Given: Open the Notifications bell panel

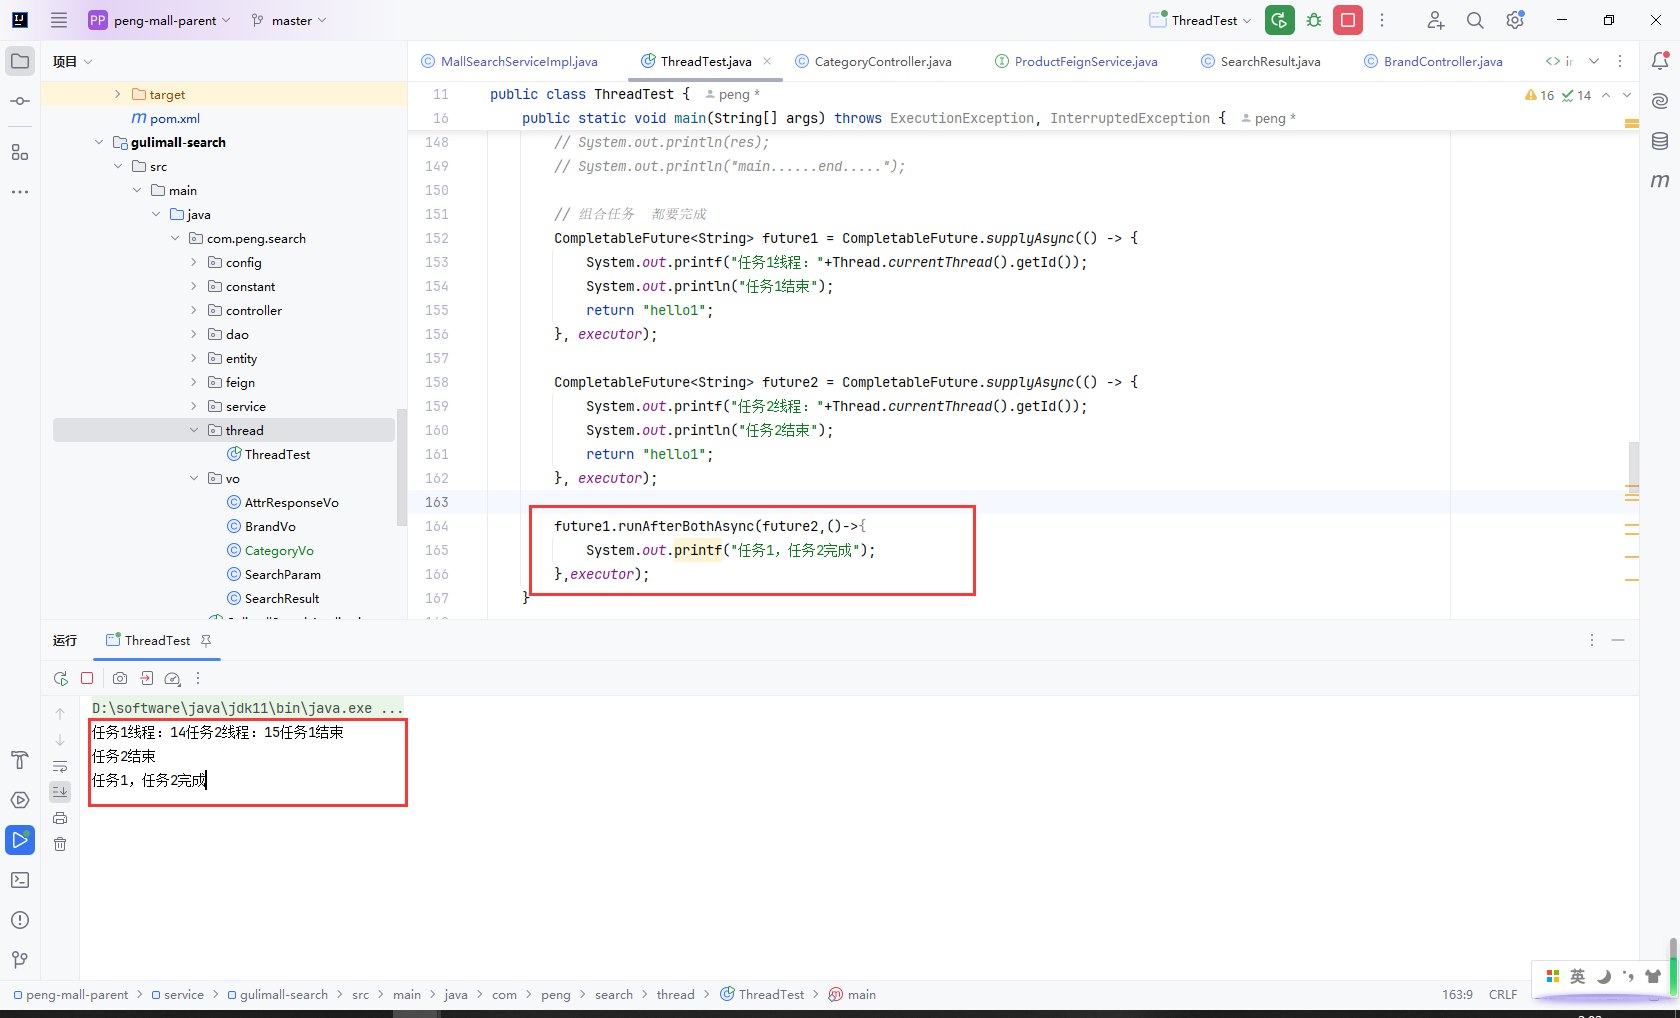Looking at the screenshot, I should tap(1660, 61).
